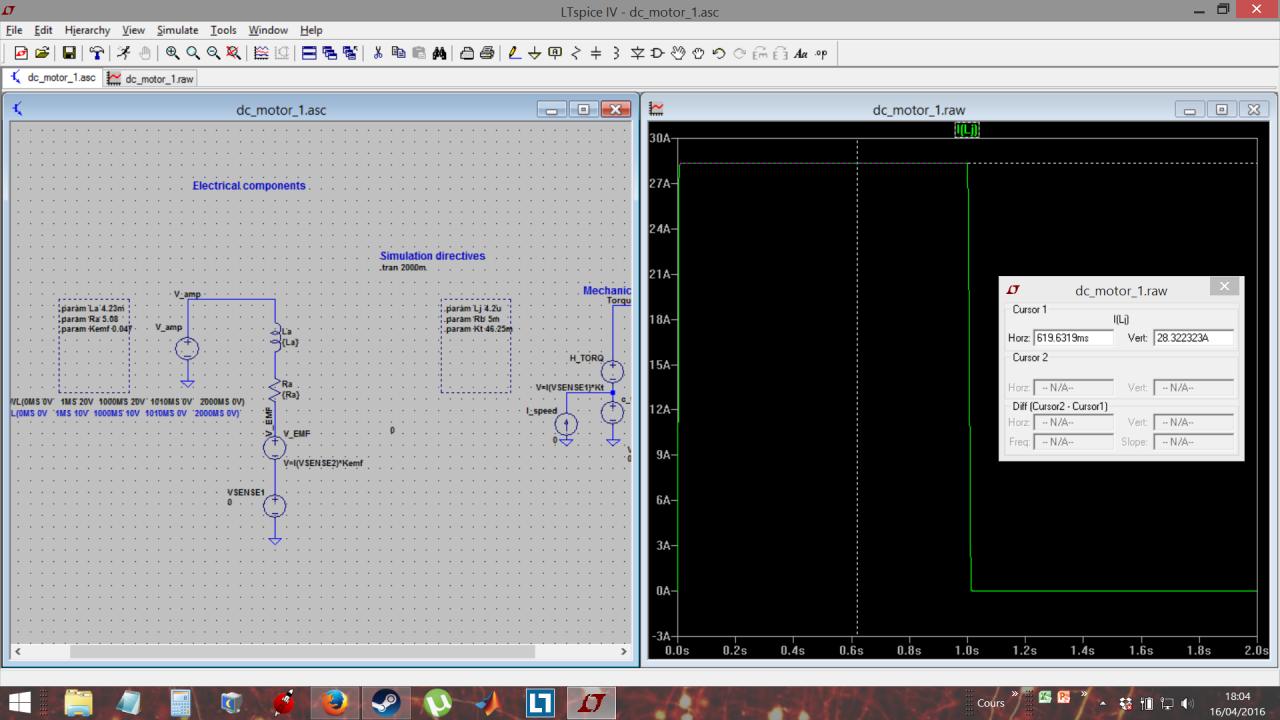1280x720 pixels.
Task: Choose the Diode component tool
Action: pos(637,53)
